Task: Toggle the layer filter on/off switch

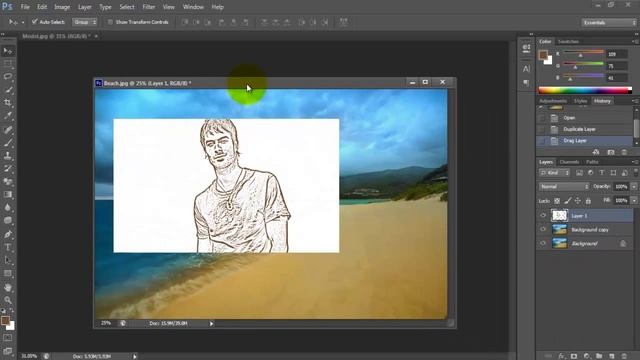Action: [x=636, y=173]
